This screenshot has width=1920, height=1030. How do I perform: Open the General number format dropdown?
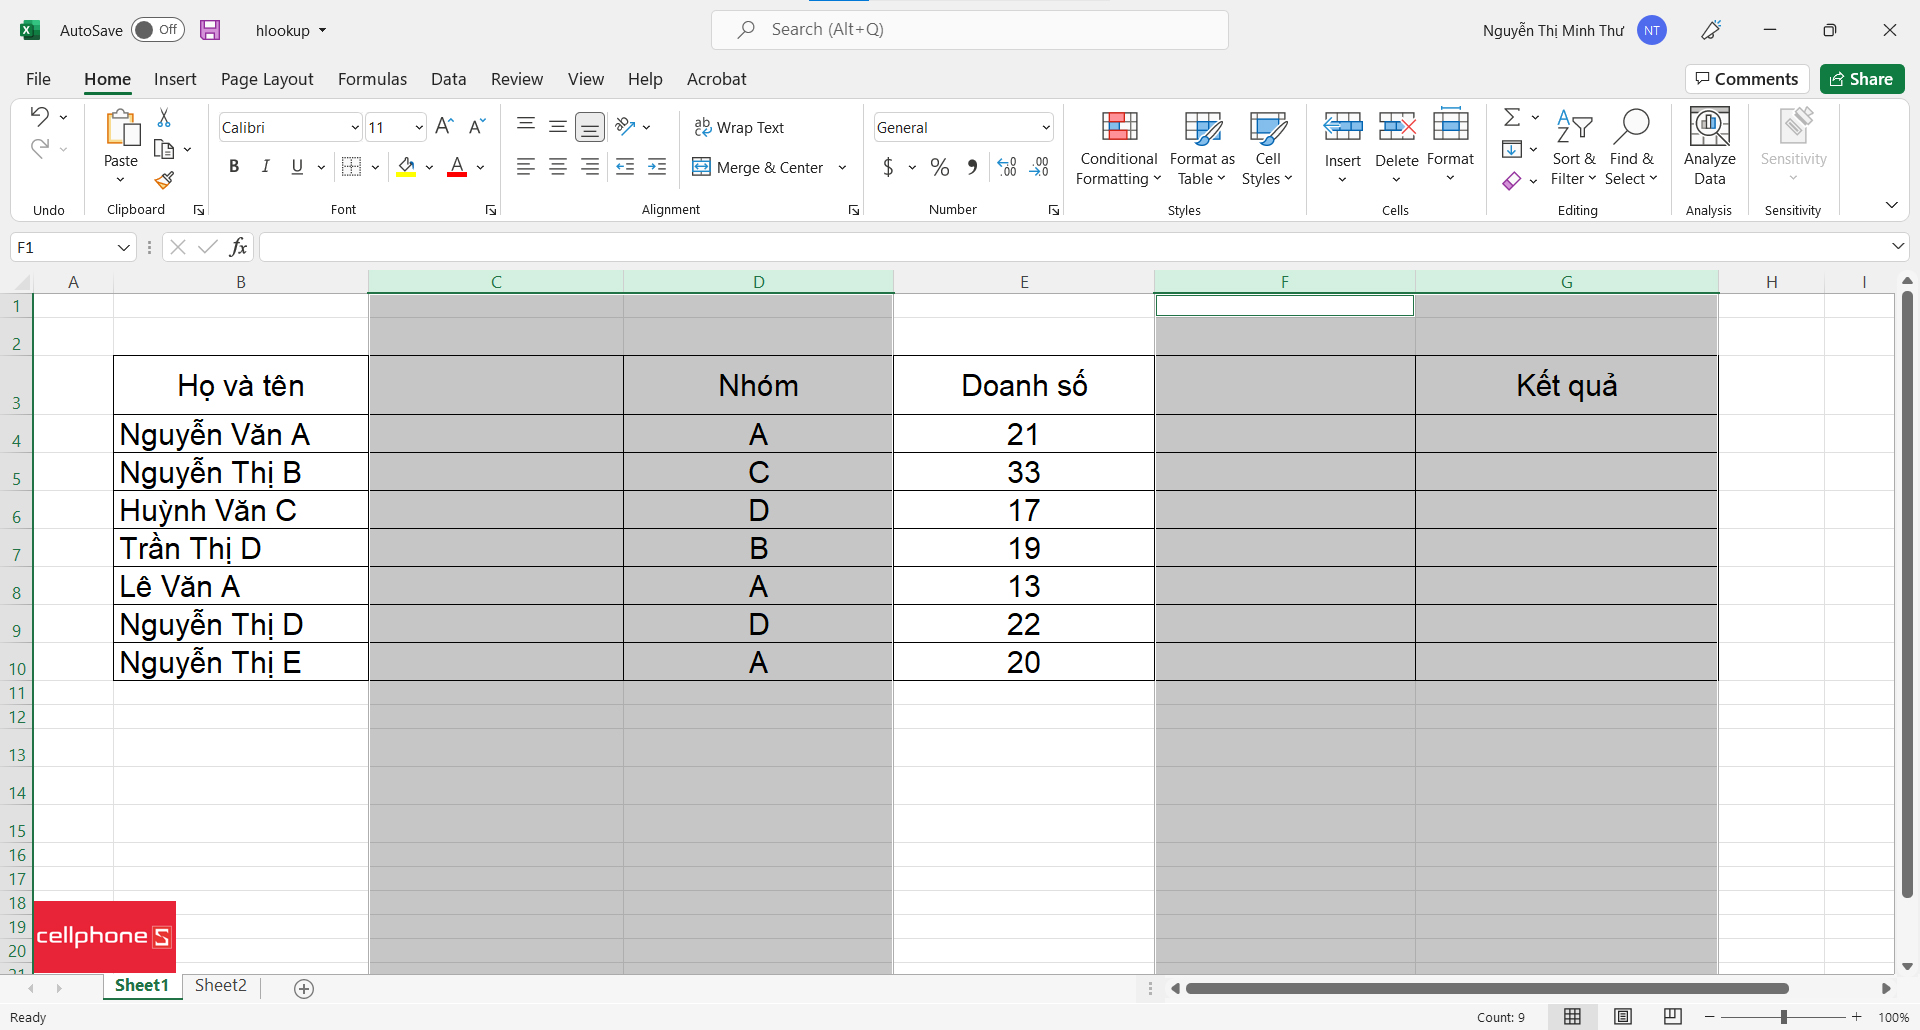(x=1046, y=127)
